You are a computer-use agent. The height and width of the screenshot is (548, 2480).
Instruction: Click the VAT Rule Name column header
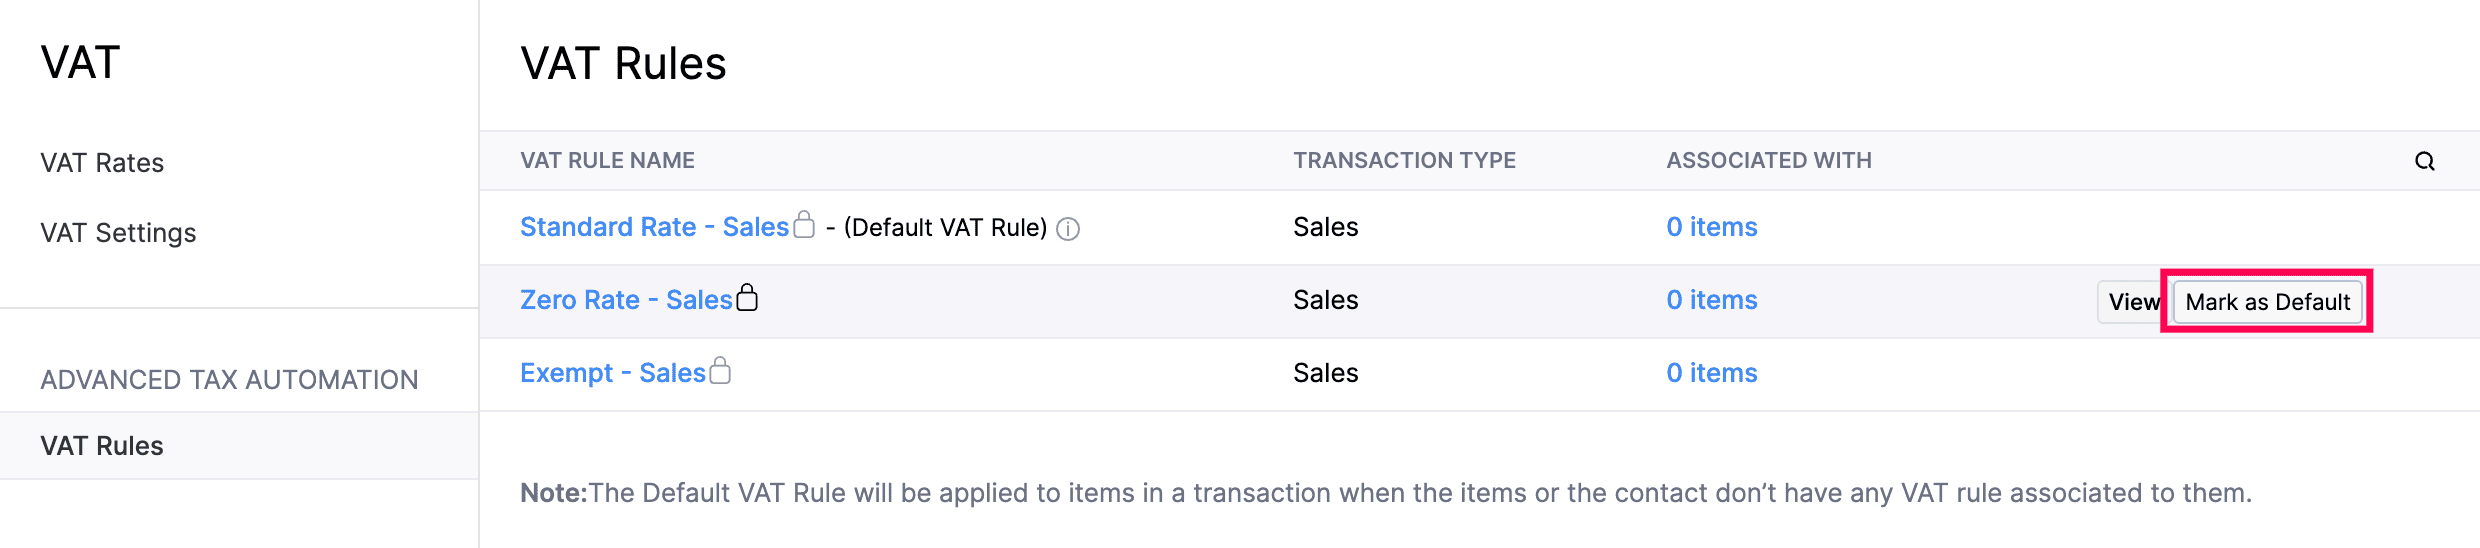[607, 161]
